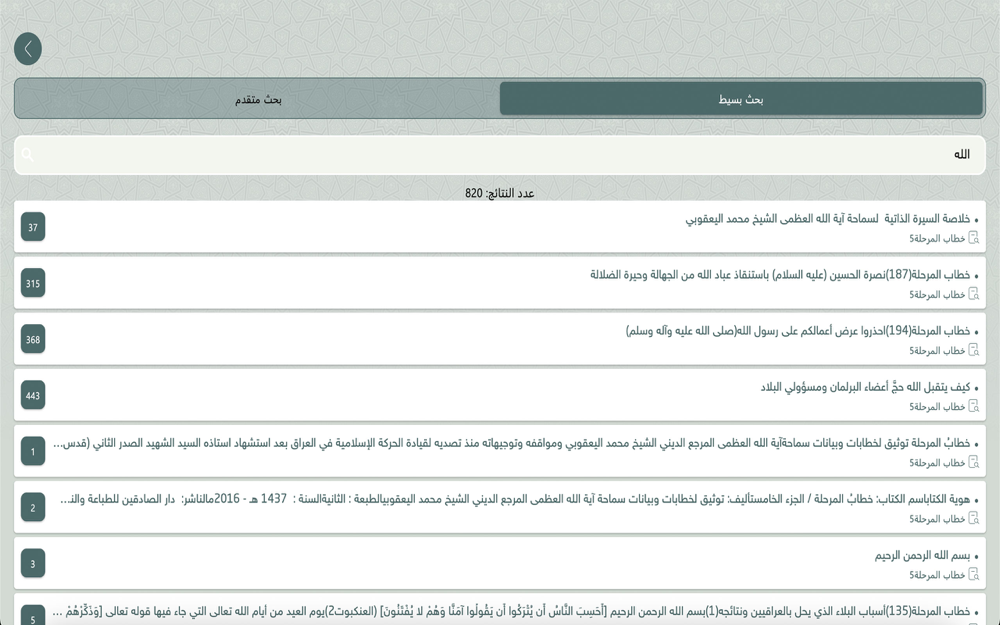Open page badge 2 result

[33, 508]
